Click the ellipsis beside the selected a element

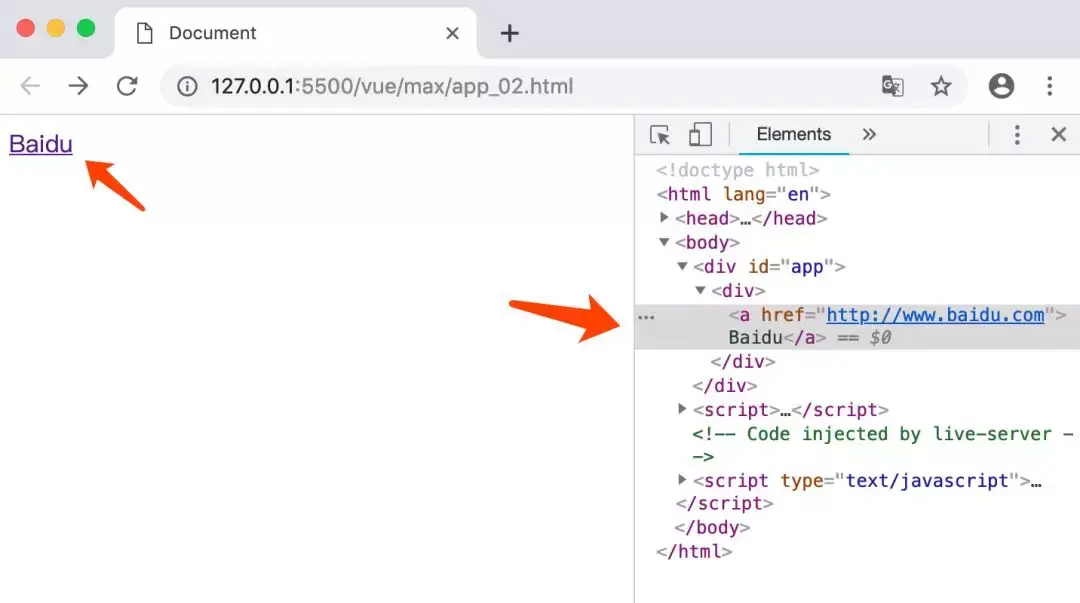[646, 317]
